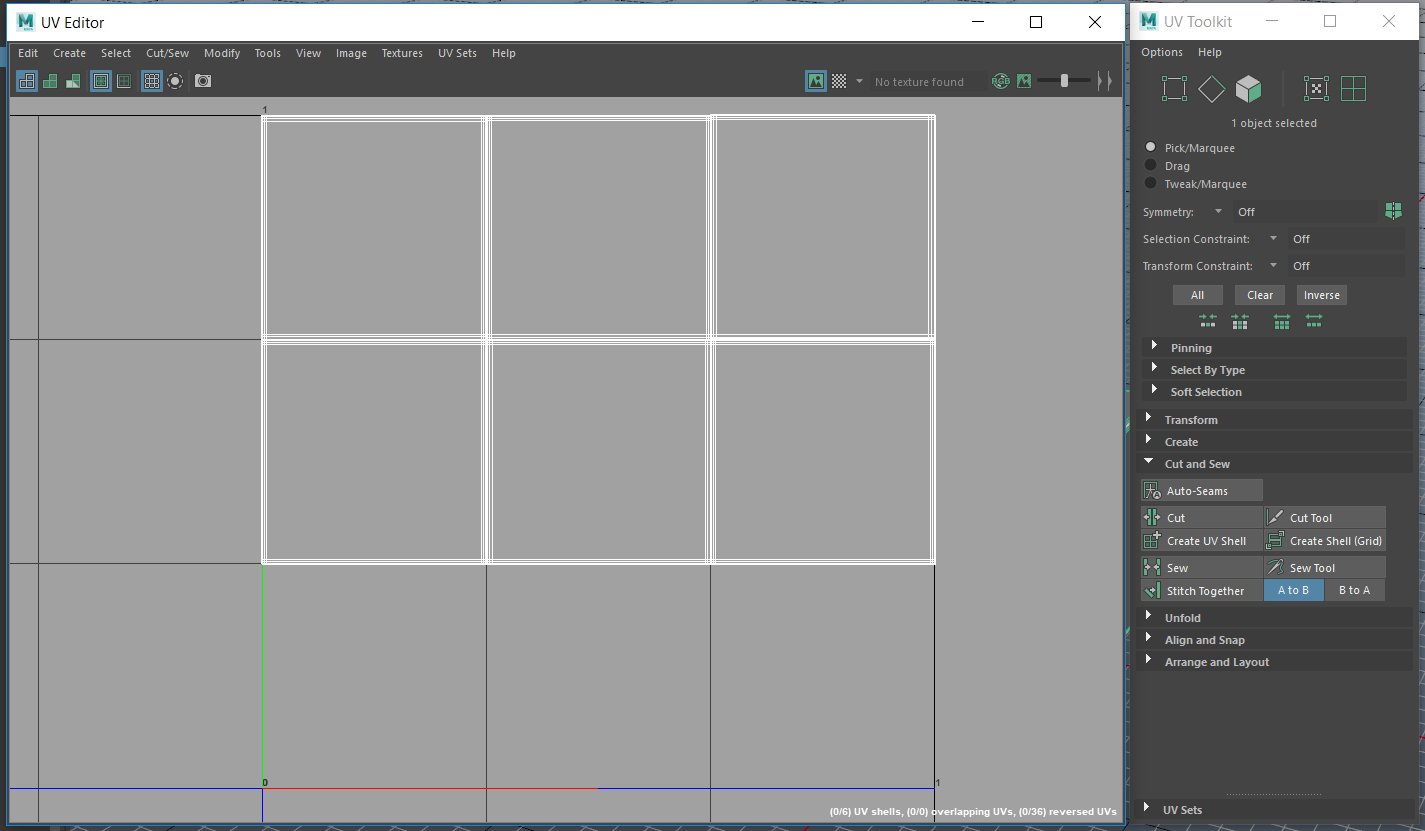Toggle RGB channel display icon

[1001, 81]
